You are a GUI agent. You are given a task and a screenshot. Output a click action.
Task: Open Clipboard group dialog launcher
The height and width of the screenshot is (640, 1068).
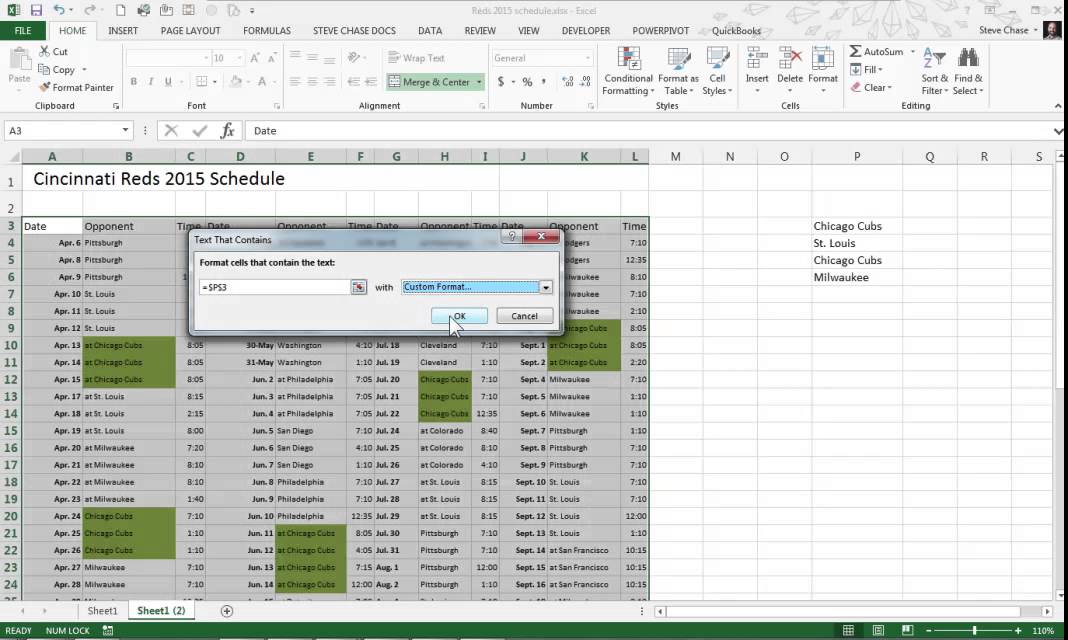coord(116,106)
